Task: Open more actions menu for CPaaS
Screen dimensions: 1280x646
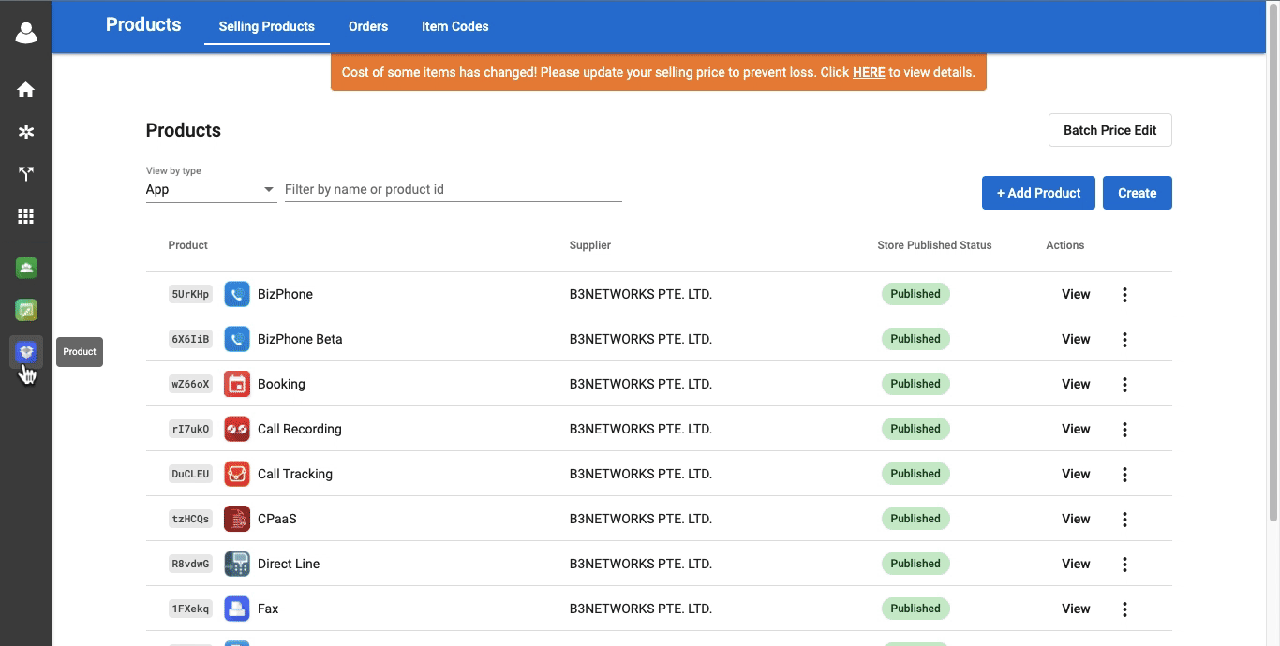Action: 1125,519
